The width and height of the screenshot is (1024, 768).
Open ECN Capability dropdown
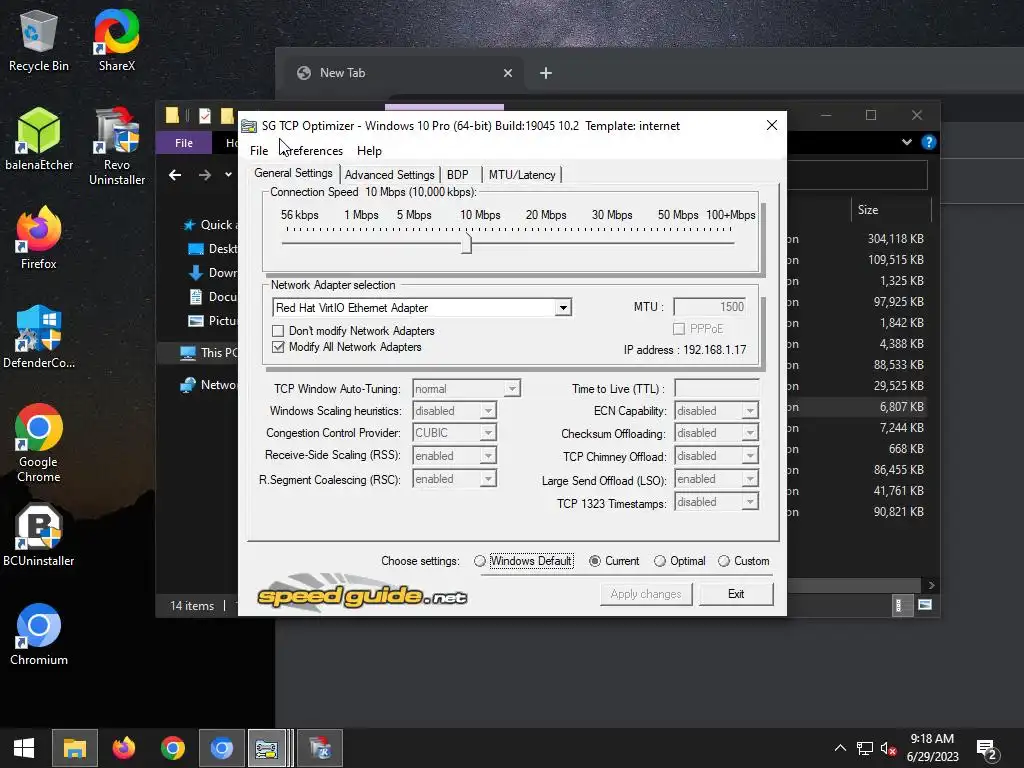[750, 411]
